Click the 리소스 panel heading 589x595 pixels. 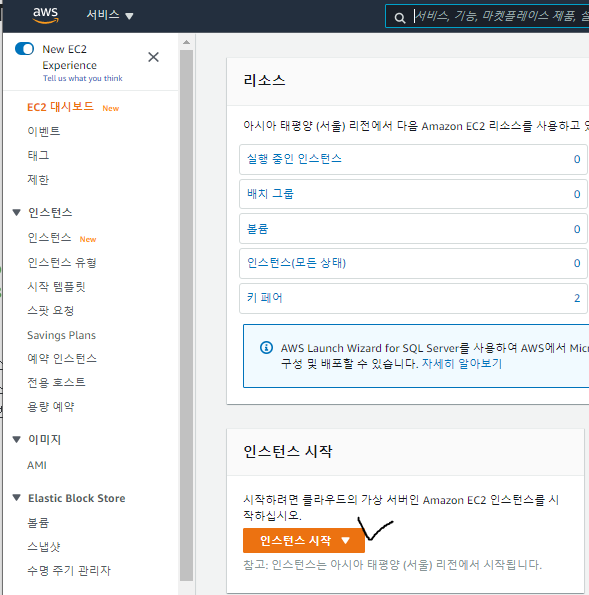click(264, 80)
